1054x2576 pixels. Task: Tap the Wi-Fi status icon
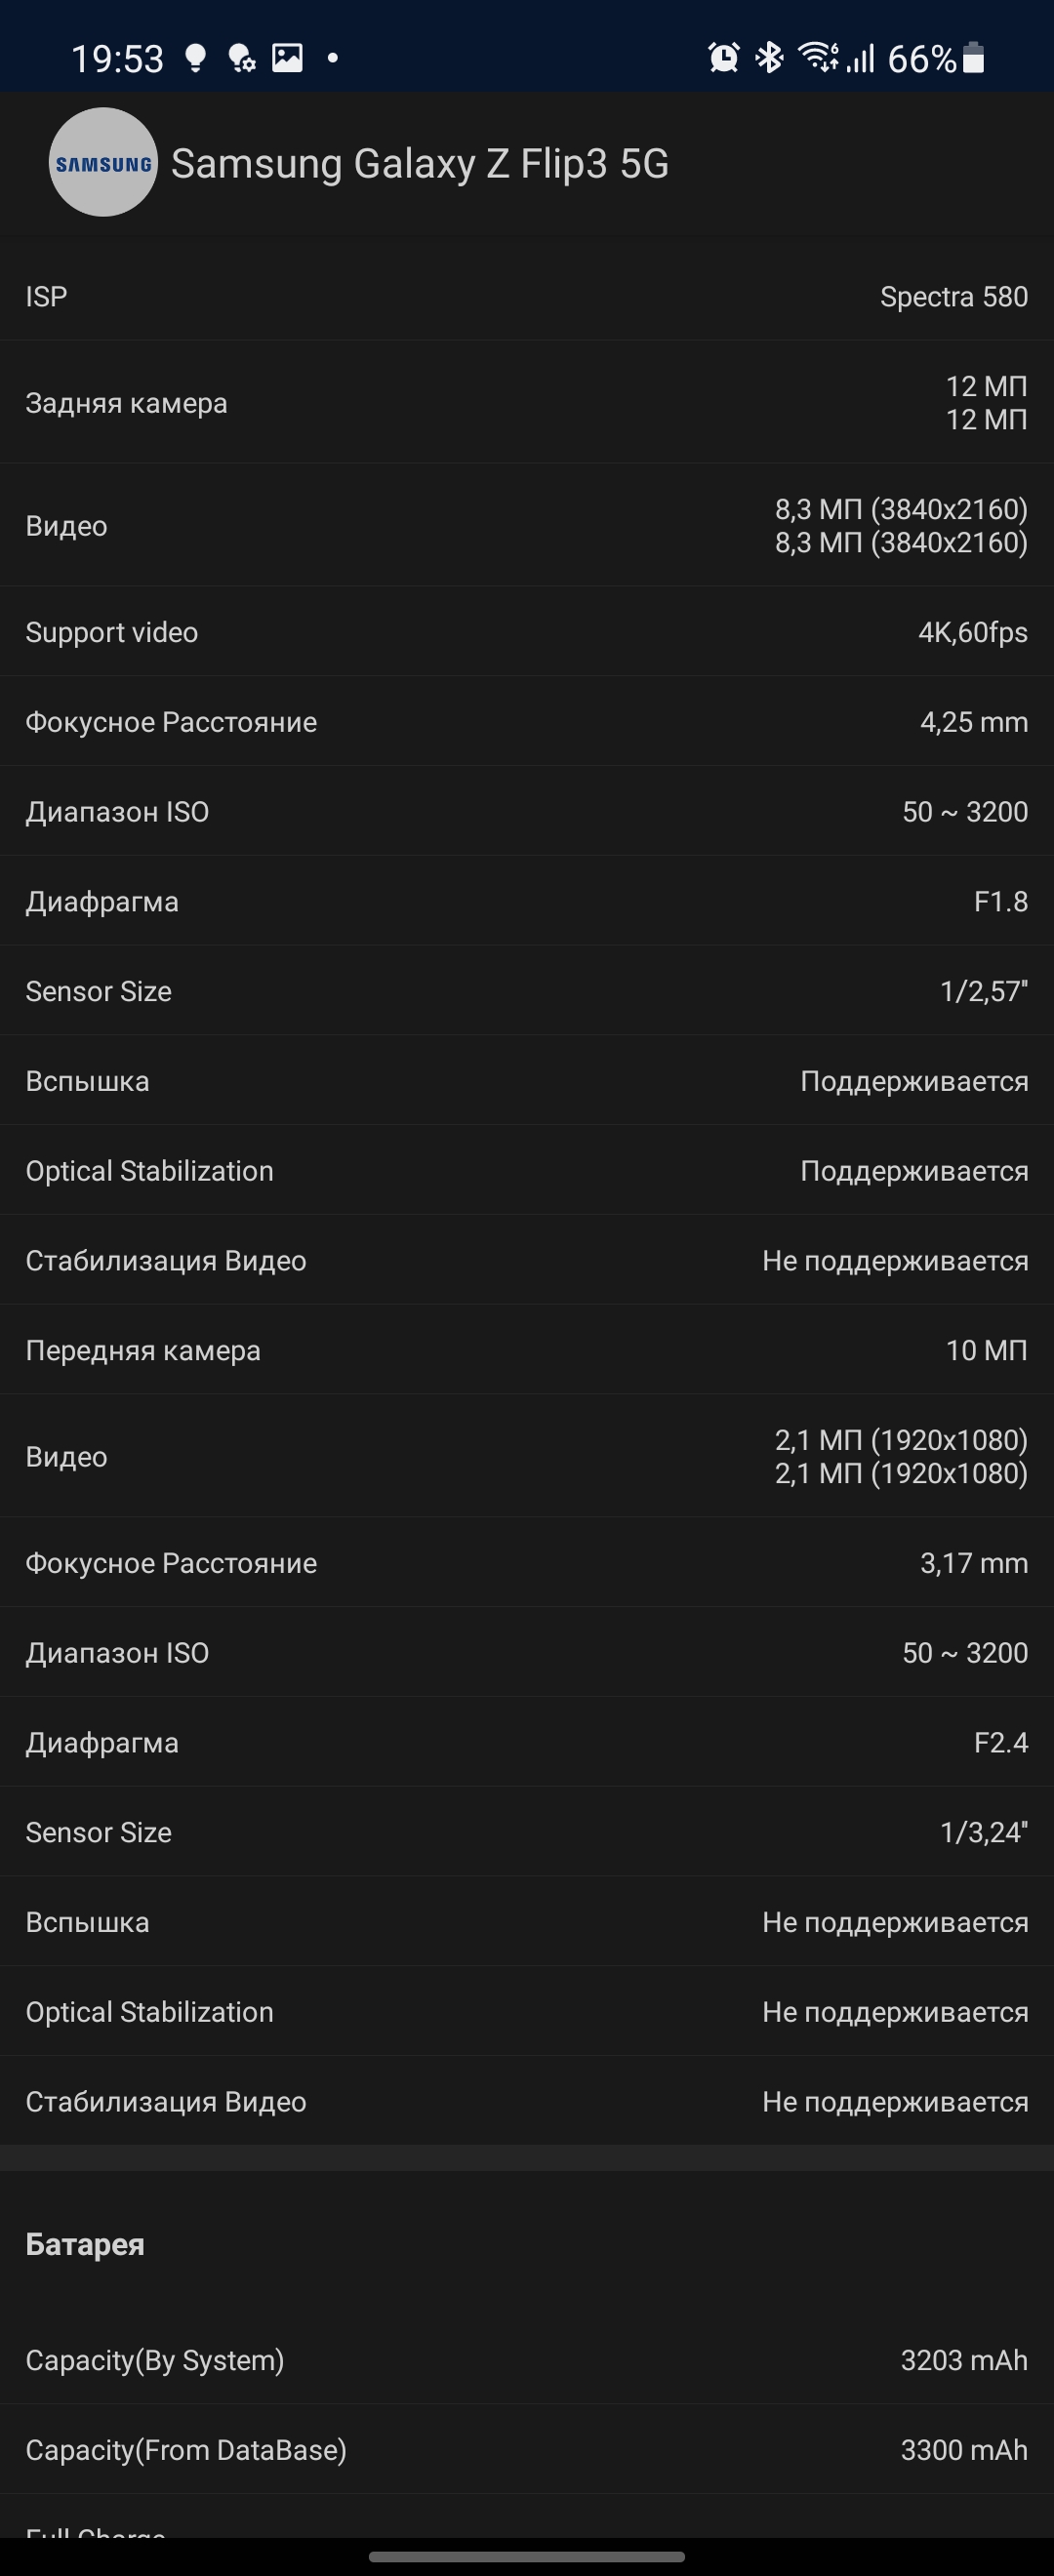click(817, 58)
